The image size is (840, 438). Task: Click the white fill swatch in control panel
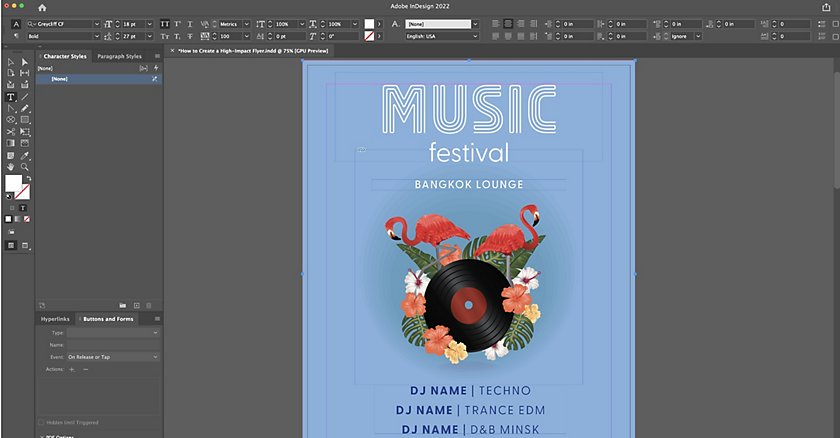tap(369, 24)
